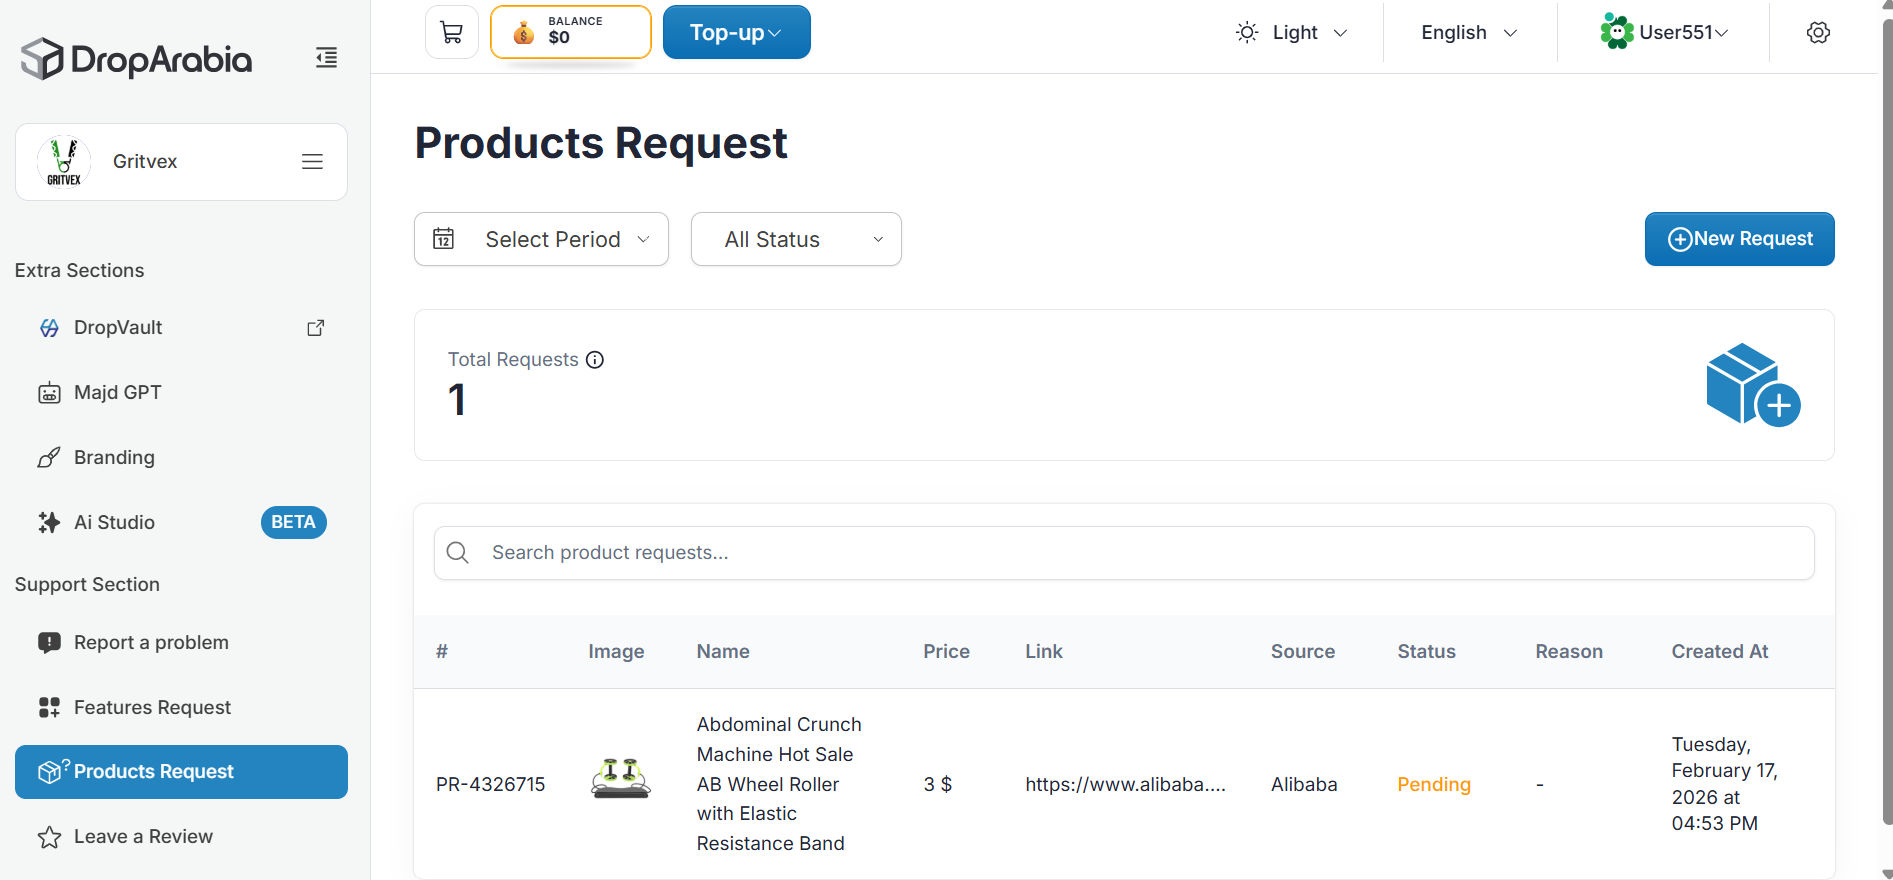Click the Branding brush icon

[x=49, y=458]
